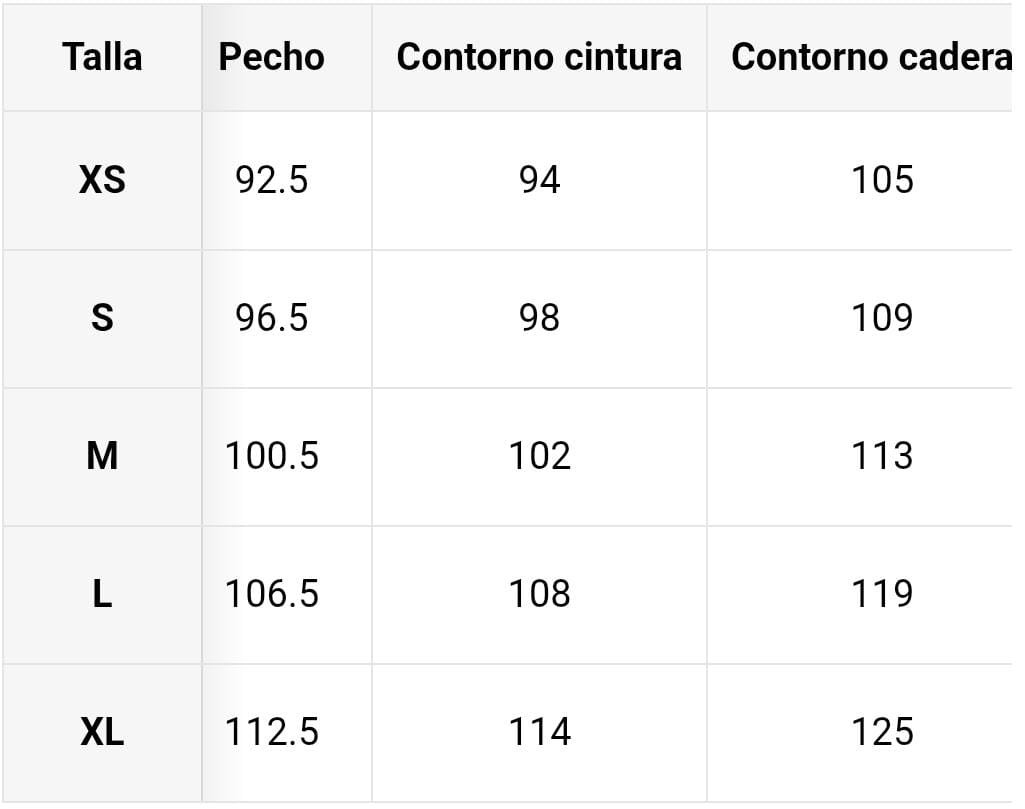Select the XL pecho value 112.5
Image resolution: width=1025 pixels, height=809 pixels.
tap(272, 732)
